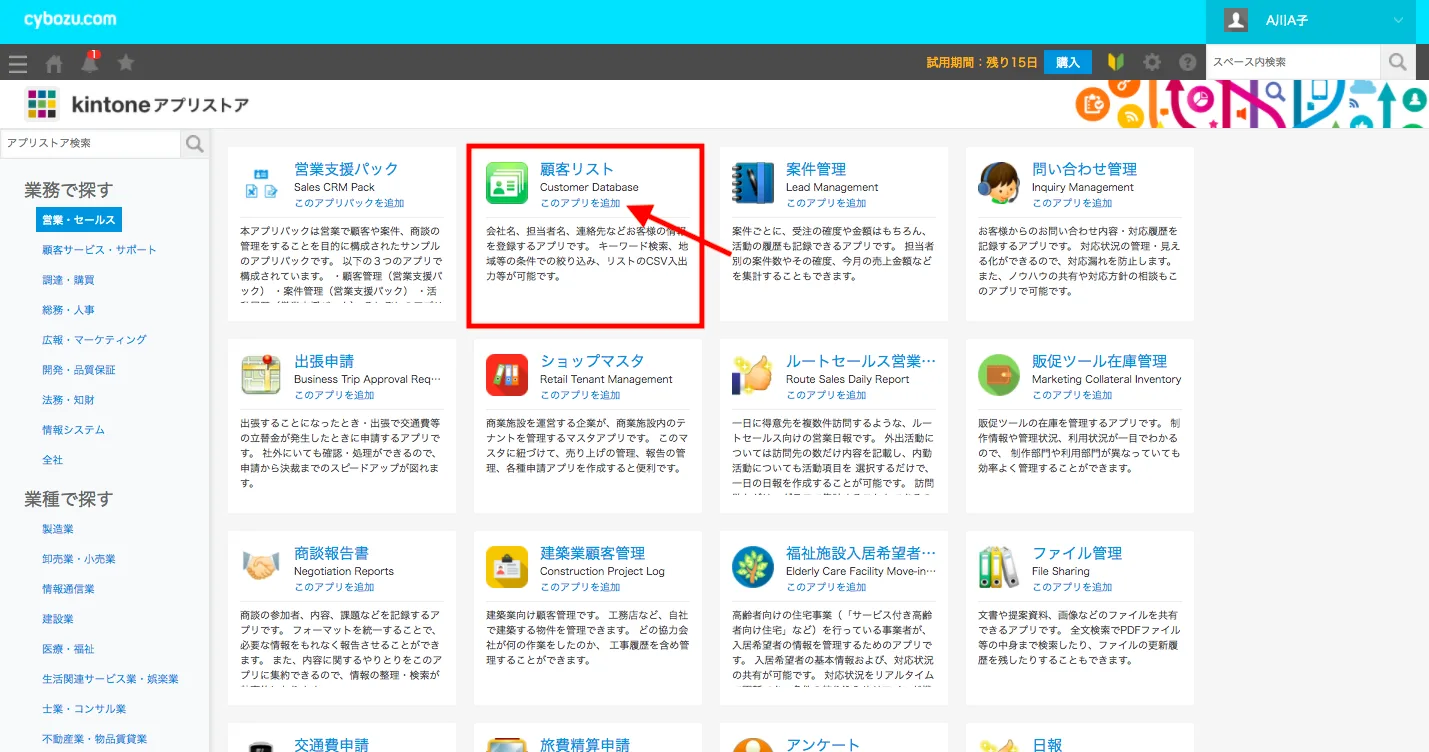
Task: Click the beginner guide leaf icon
Action: point(1116,62)
